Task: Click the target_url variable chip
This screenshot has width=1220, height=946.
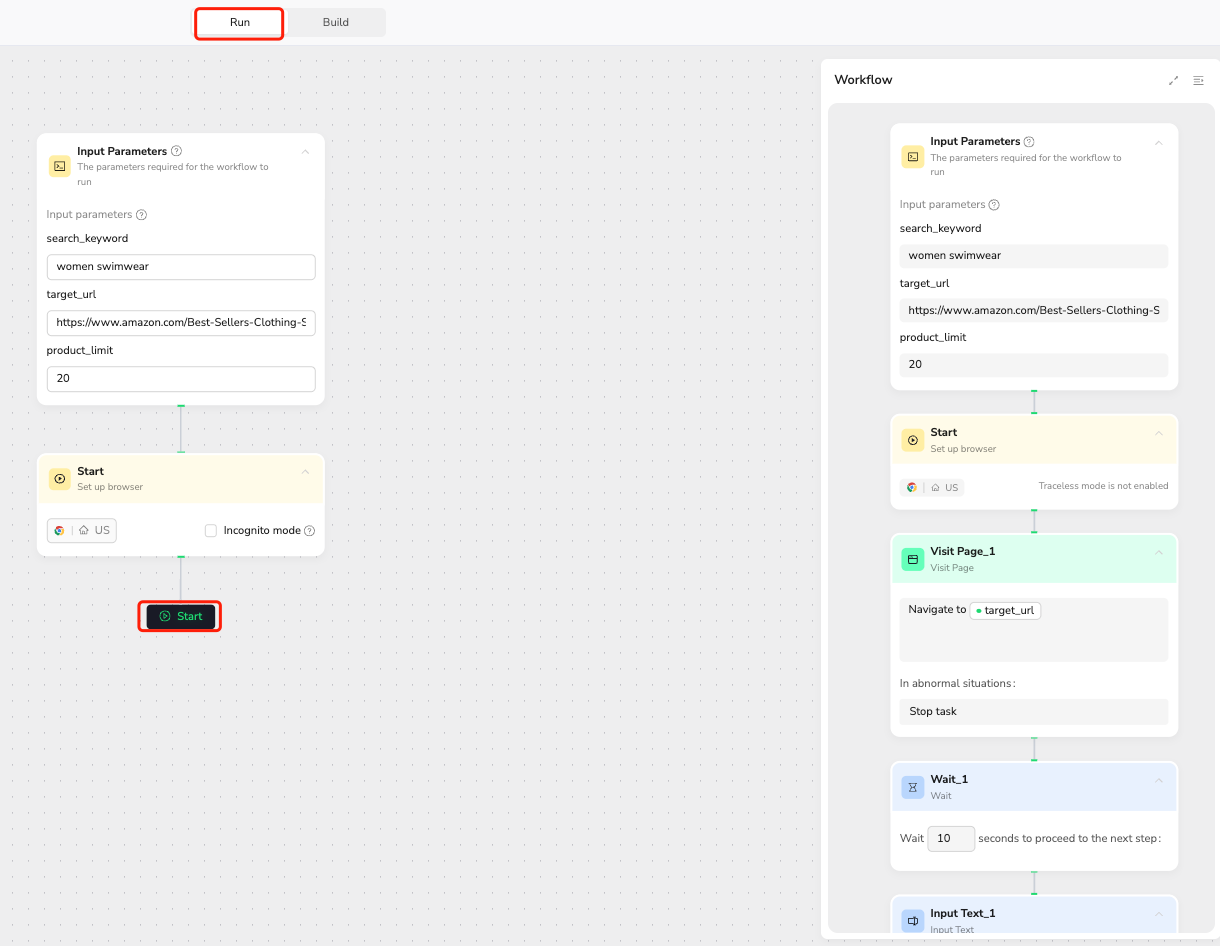Action: pyautogui.click(x=1006, y=611)
